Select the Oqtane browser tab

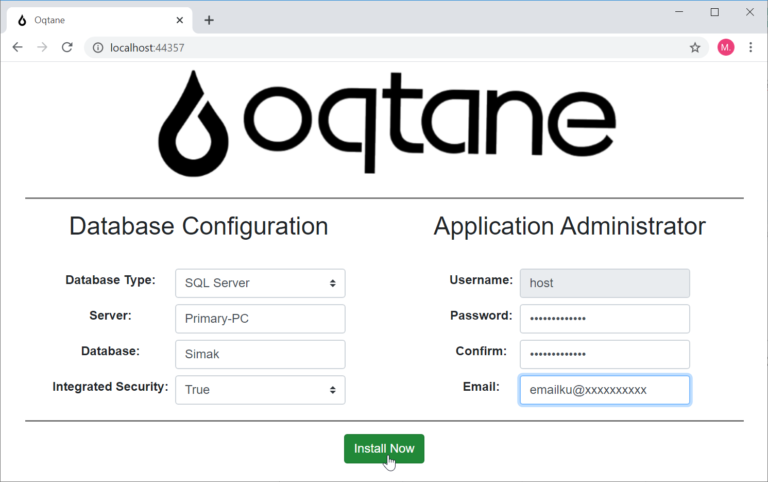(100, 20)
